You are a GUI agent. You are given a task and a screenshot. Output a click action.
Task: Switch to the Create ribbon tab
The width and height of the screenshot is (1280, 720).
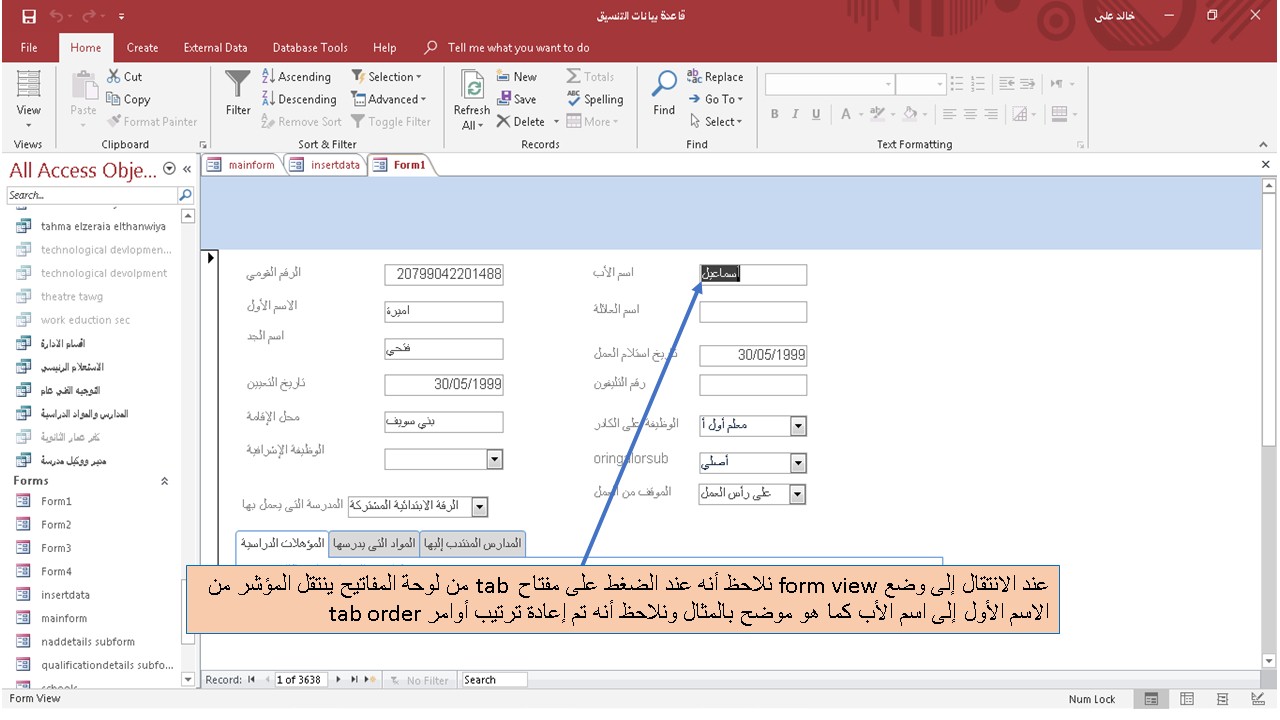[x=142, y=47]
